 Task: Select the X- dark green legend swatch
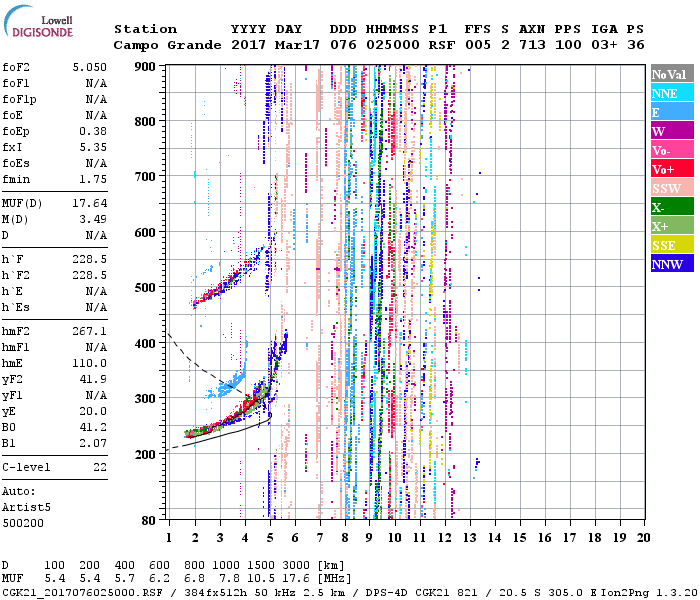(672, 206)
